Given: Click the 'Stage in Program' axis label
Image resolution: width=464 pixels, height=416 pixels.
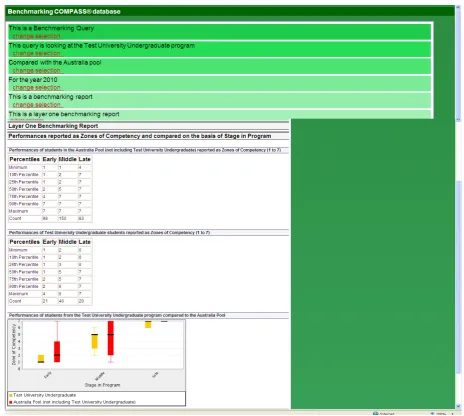Looking at the screenshot, I should [102, 385].
